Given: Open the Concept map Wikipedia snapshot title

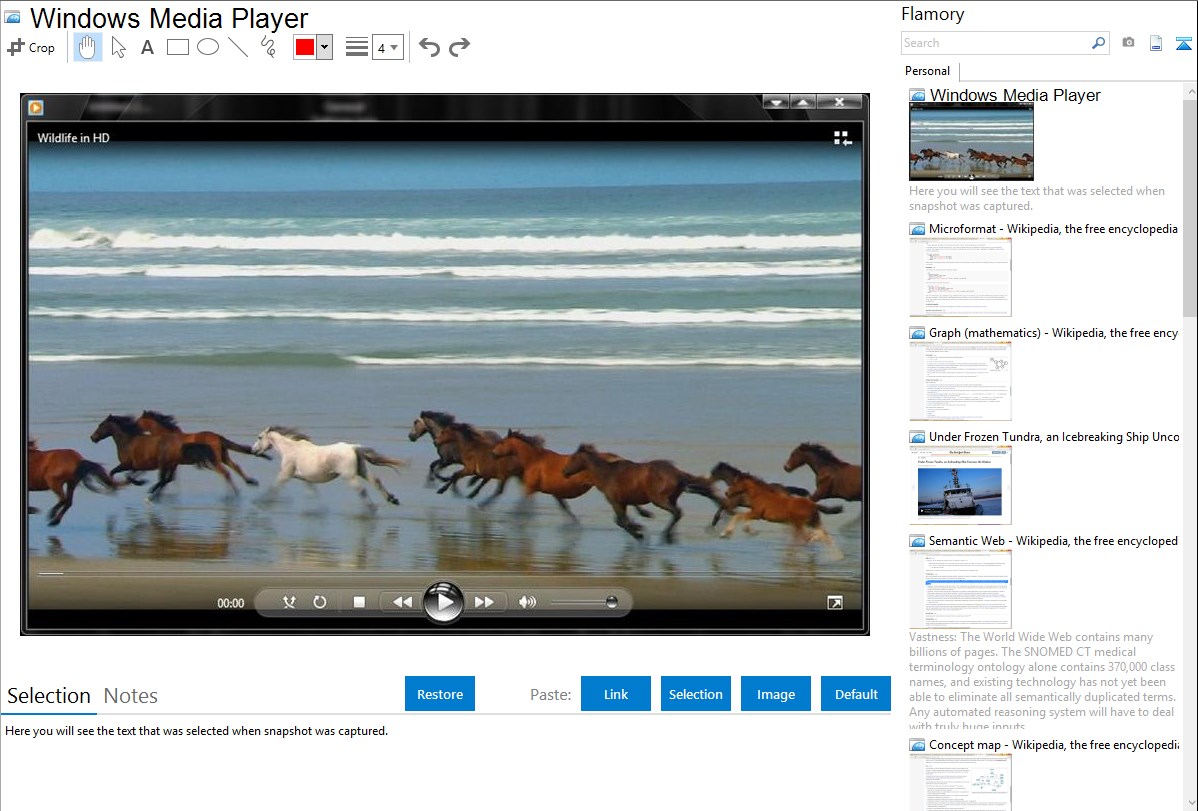Looking at the screenshot, I should pyautogui.click(x=1053, y=744).
